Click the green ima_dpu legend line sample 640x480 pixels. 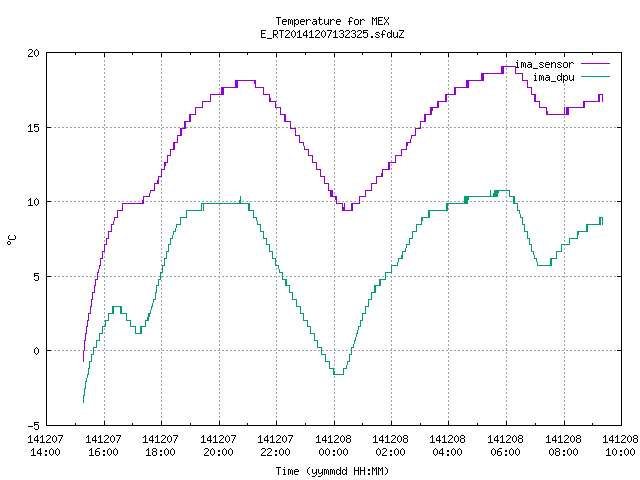coord(595,76)
